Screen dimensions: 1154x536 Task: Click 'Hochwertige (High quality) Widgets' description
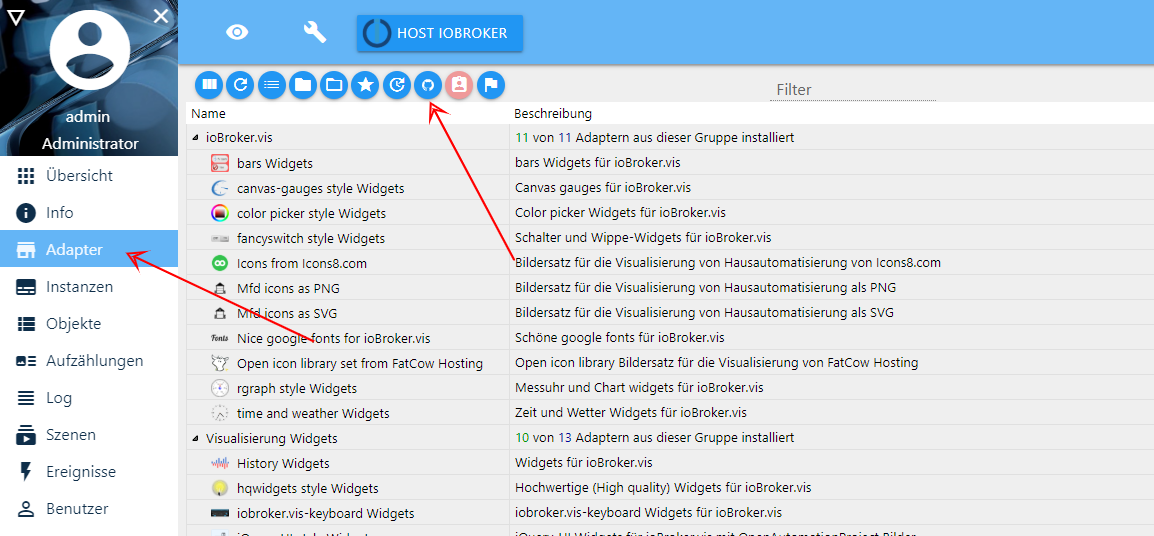coord(663,488)
